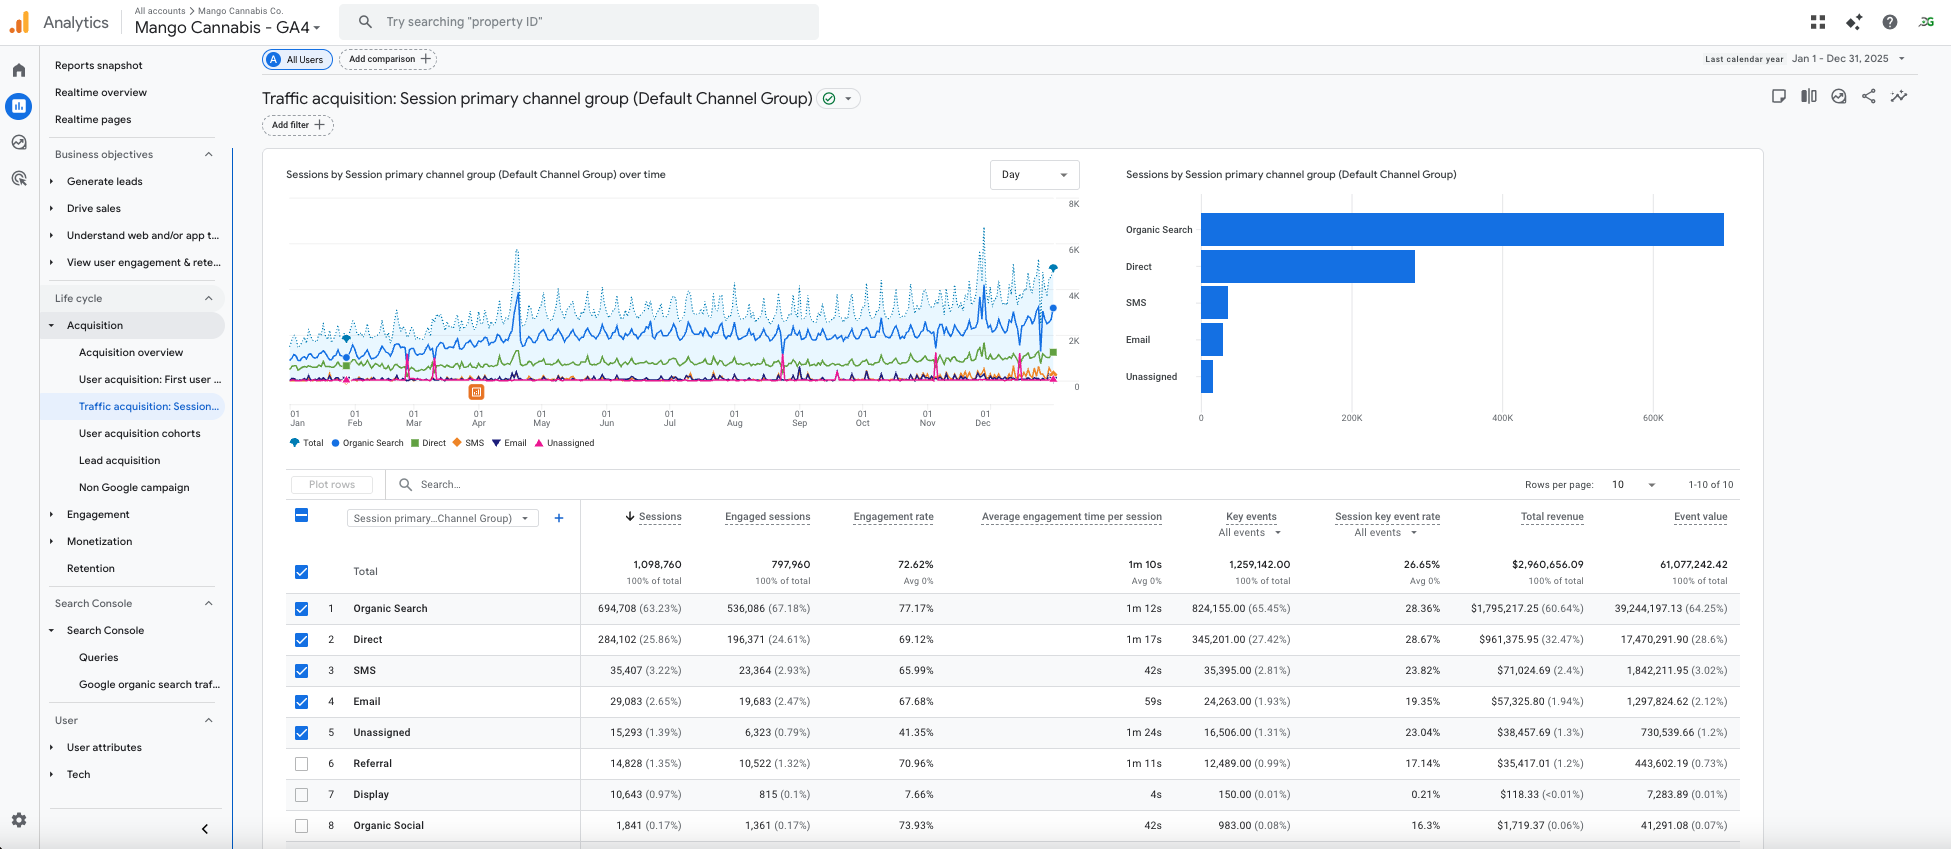Screen dimensions: 1951x849
Task: Open the Session primary Channel Group dimension dropdown
Action: [x=443, y=518]
